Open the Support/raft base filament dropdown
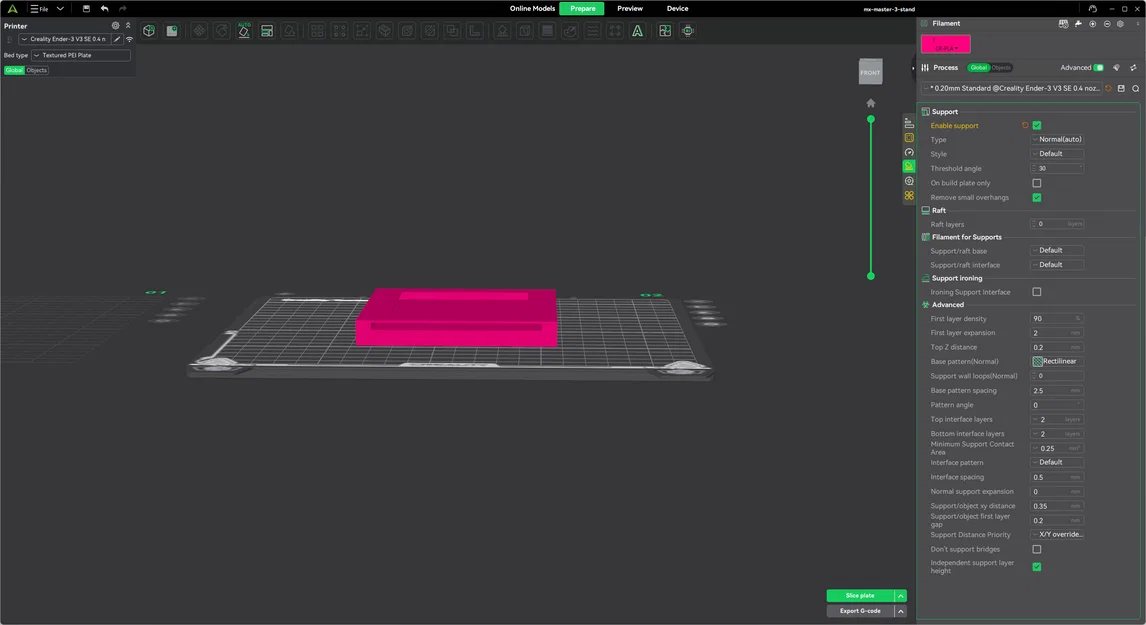1146x625 pixels. pyautogui.click(x=1057, y=251)
